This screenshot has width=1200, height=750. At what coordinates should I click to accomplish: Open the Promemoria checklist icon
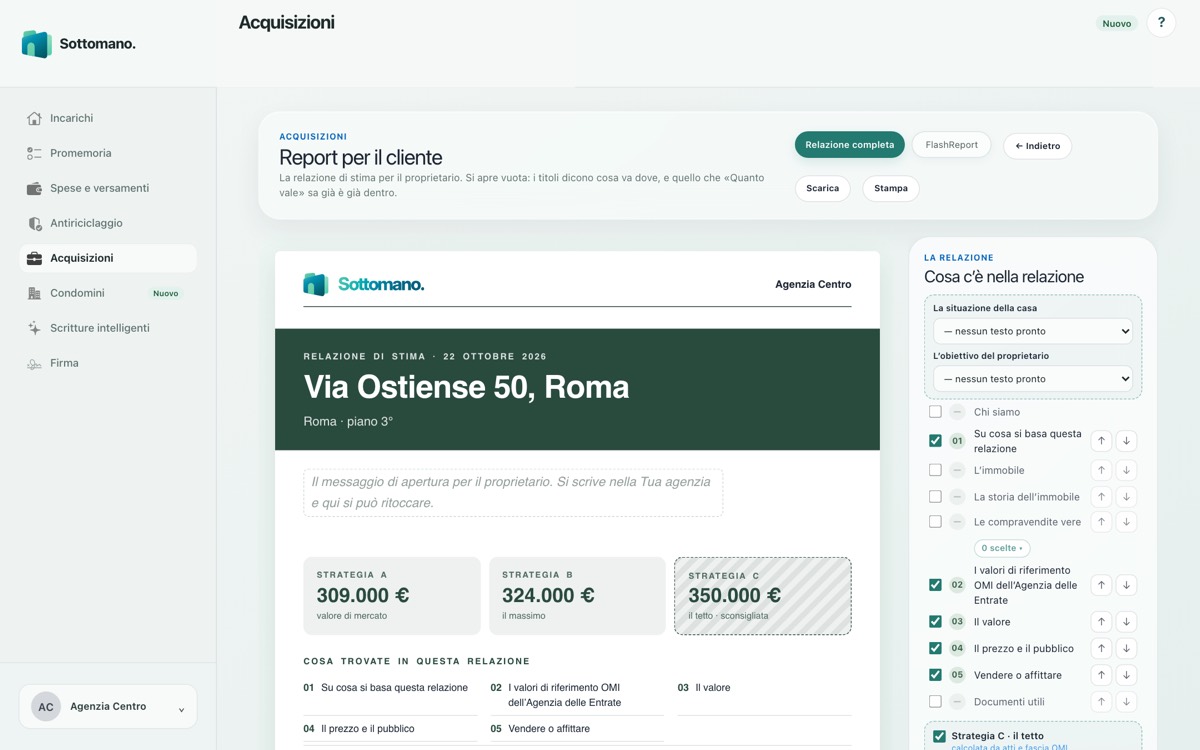[34, 153]
